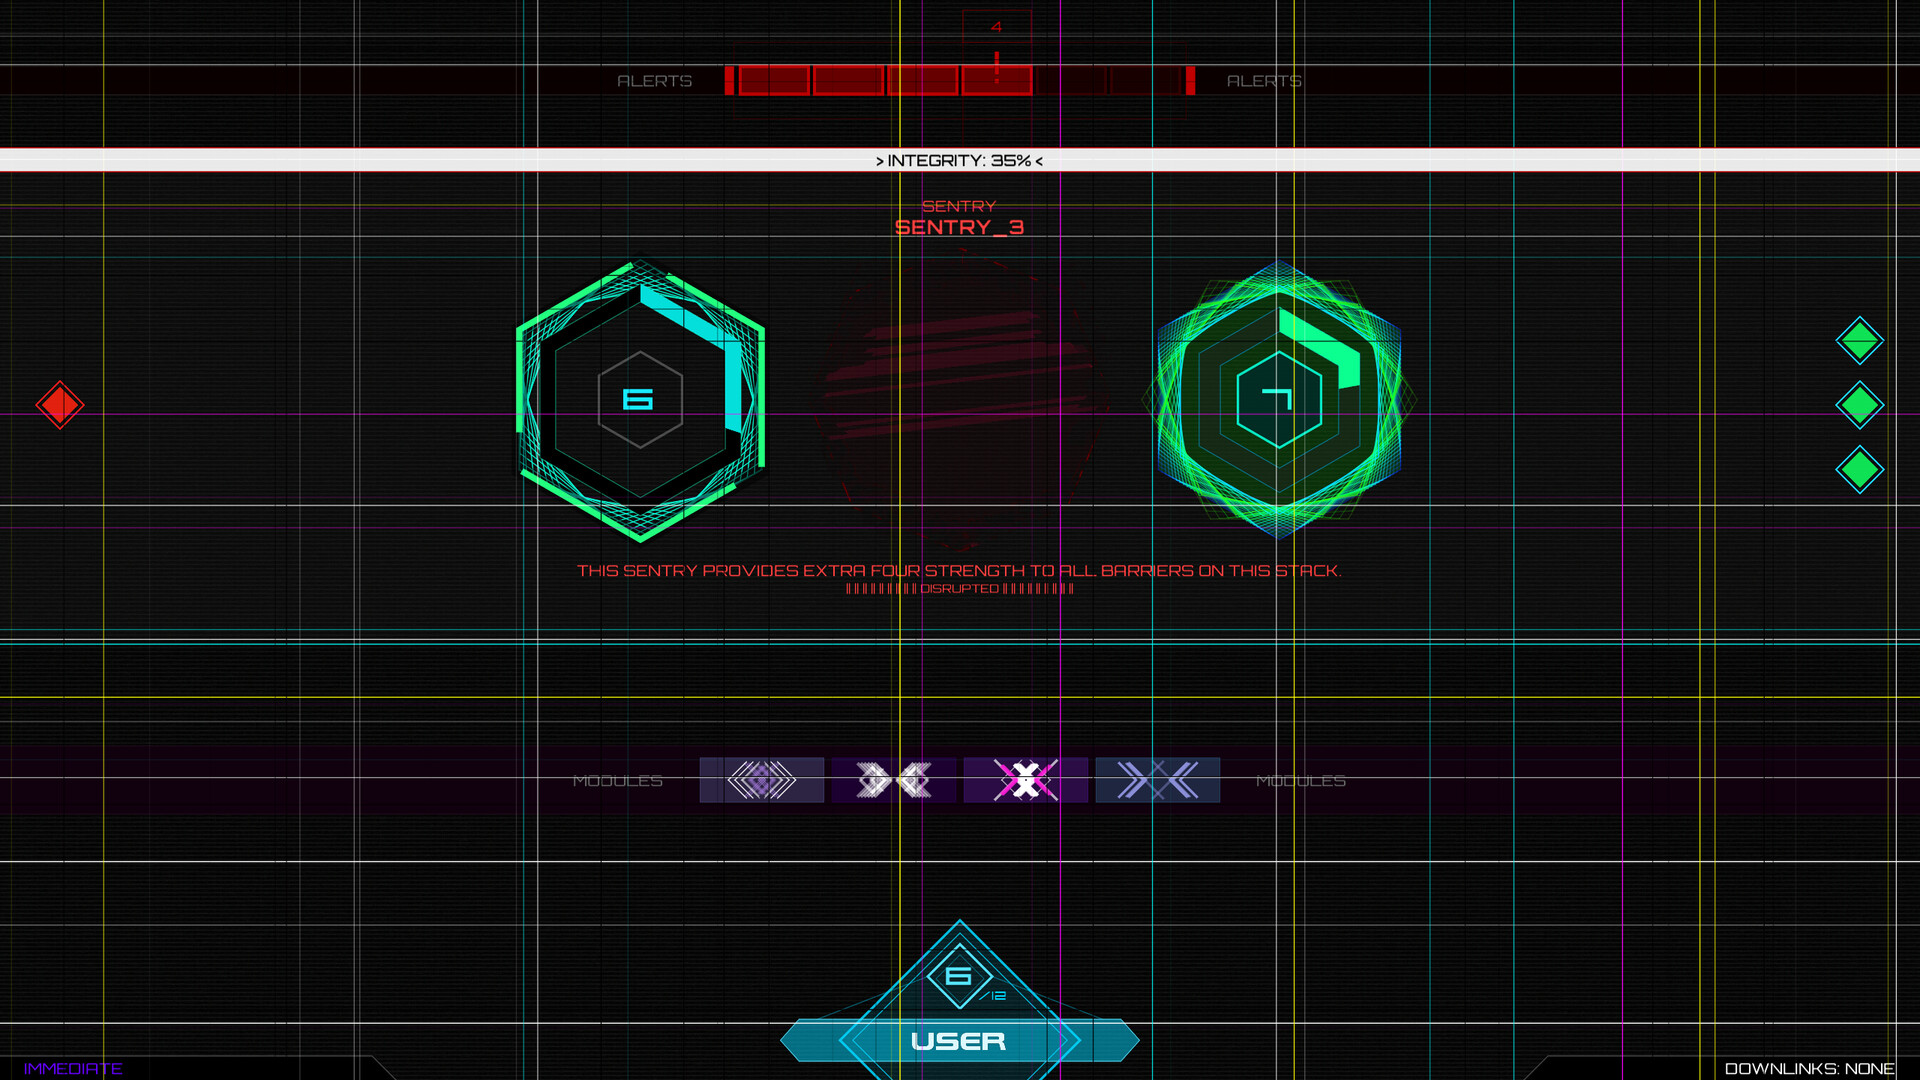Activate the second module with opposing white arrows
The image size is (1920, 1080).
coord(893,780)
